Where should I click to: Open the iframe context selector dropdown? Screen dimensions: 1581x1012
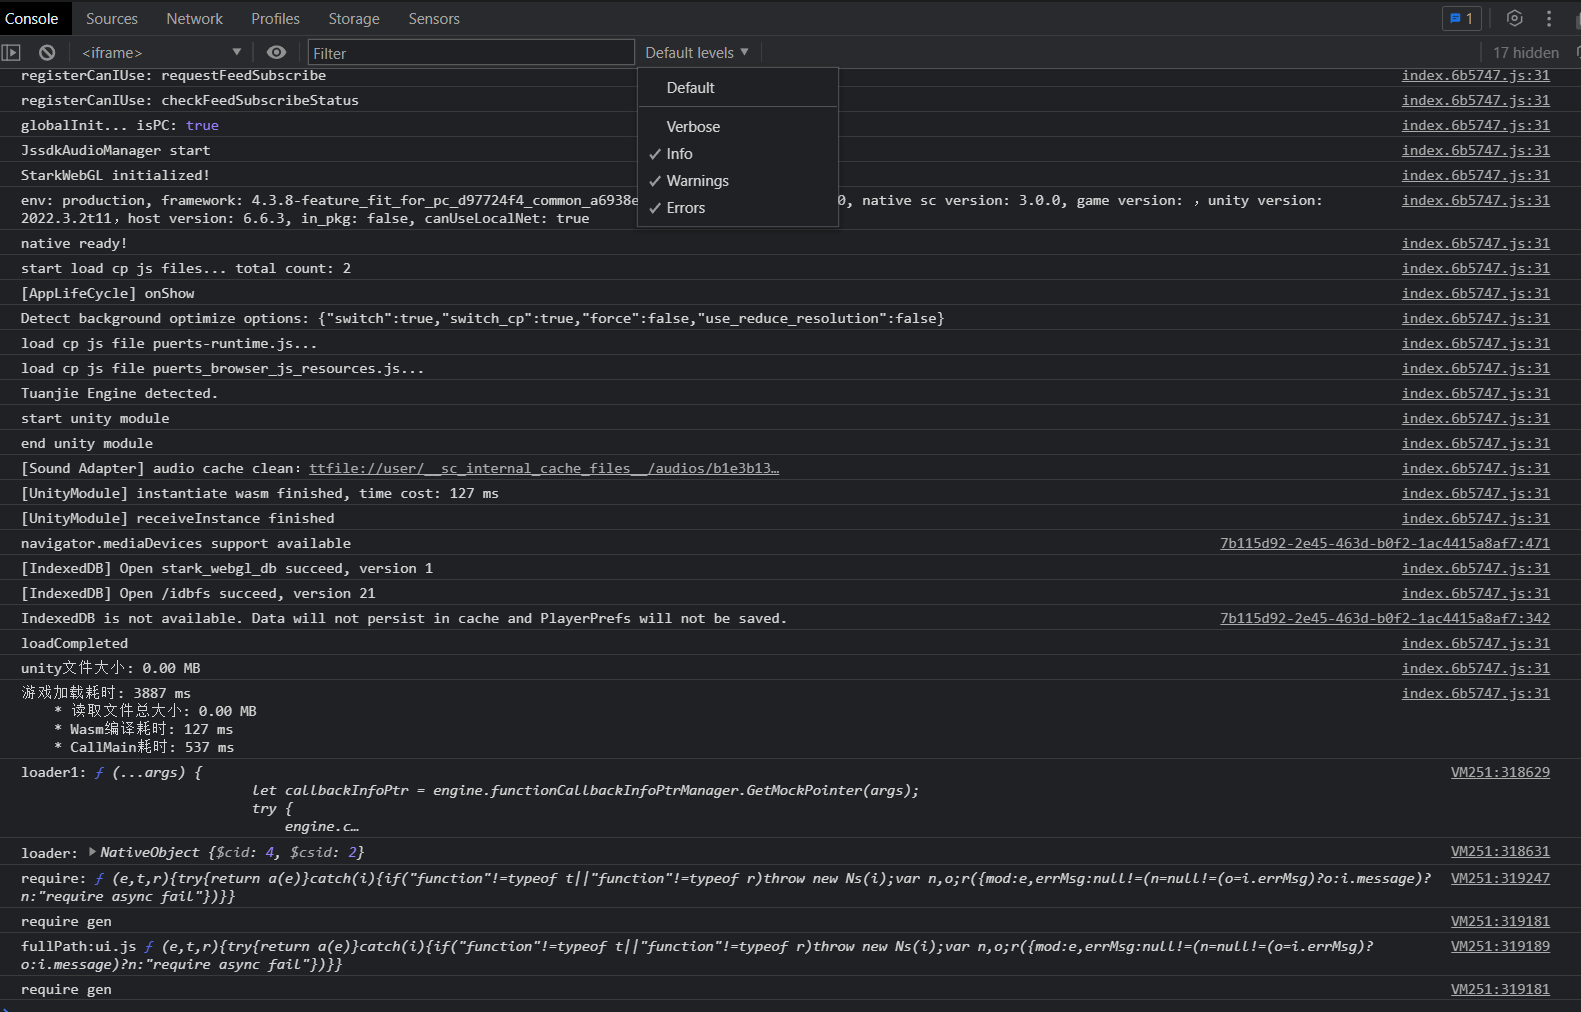tap(162, 53)
